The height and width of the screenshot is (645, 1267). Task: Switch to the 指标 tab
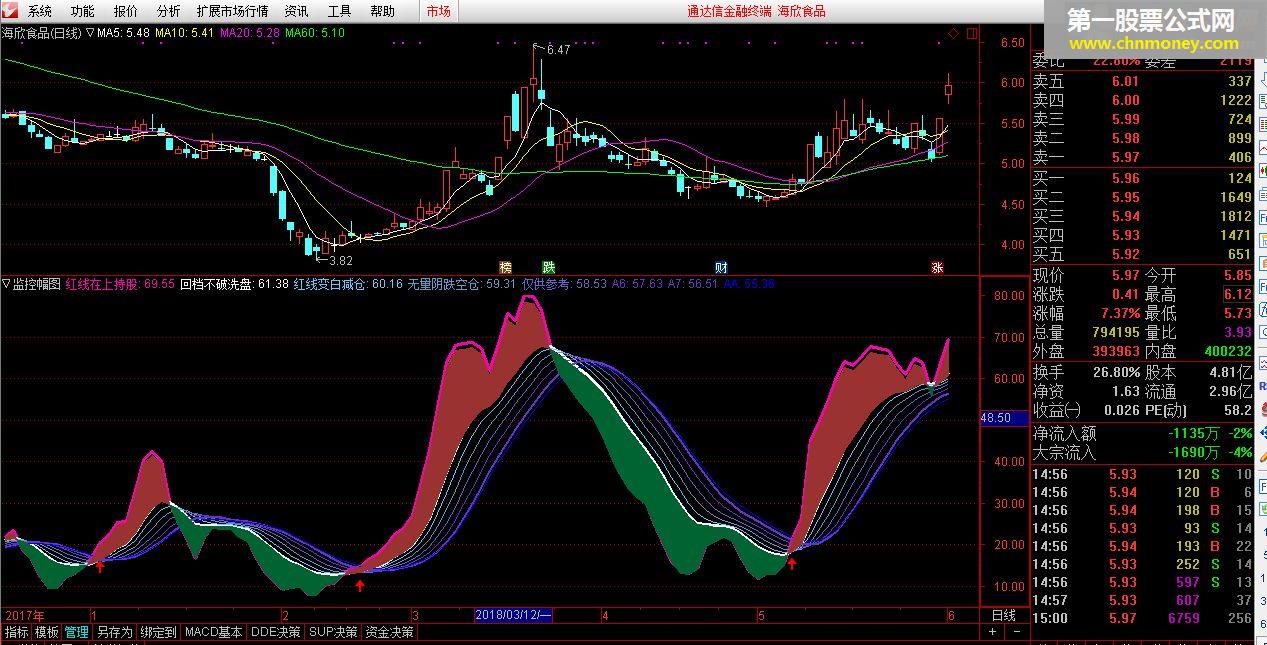coord(17,632)
